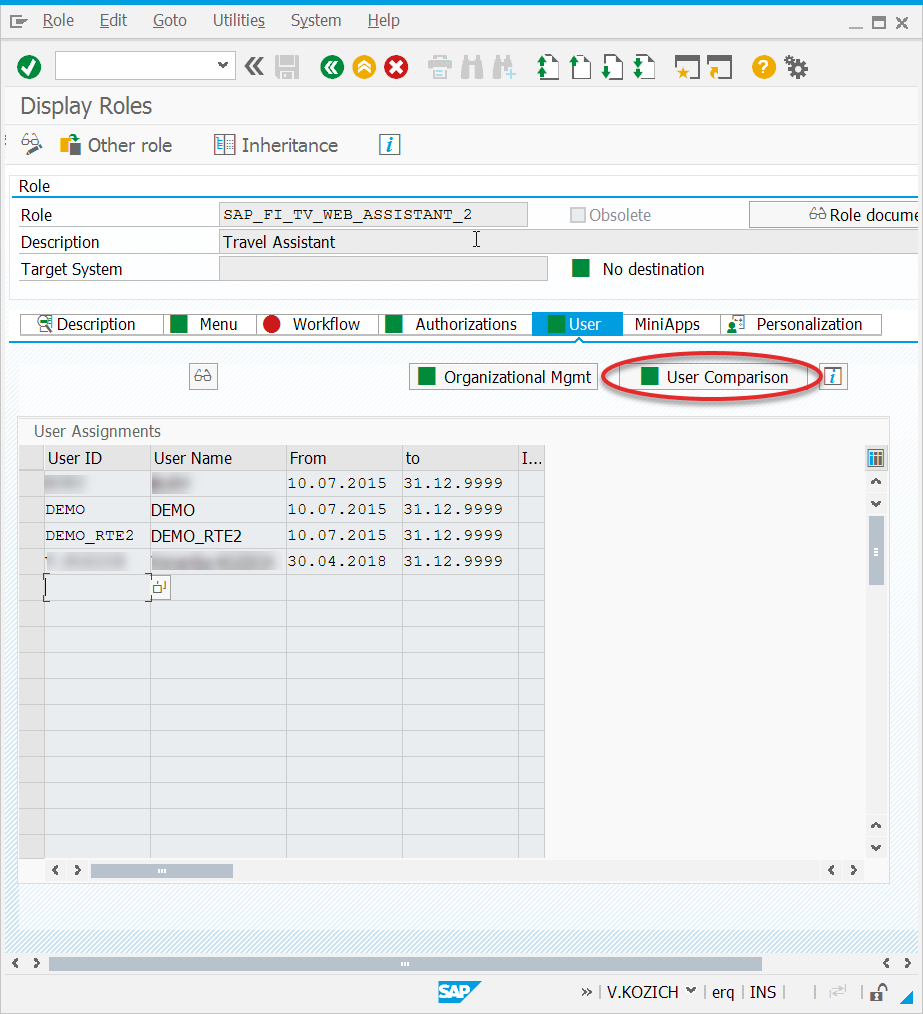
Task: Open Customize Local Layout gear icon
Action: point(796,67)
